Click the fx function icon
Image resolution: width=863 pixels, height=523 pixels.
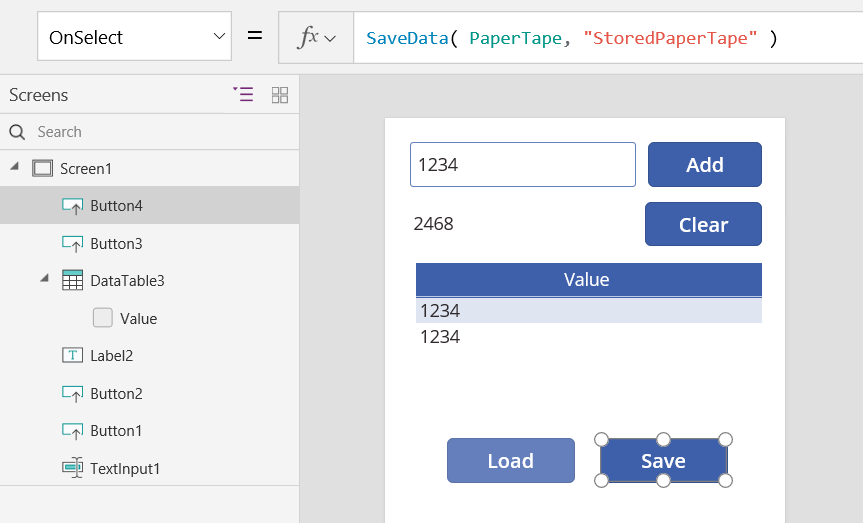(x=308, y=37)
